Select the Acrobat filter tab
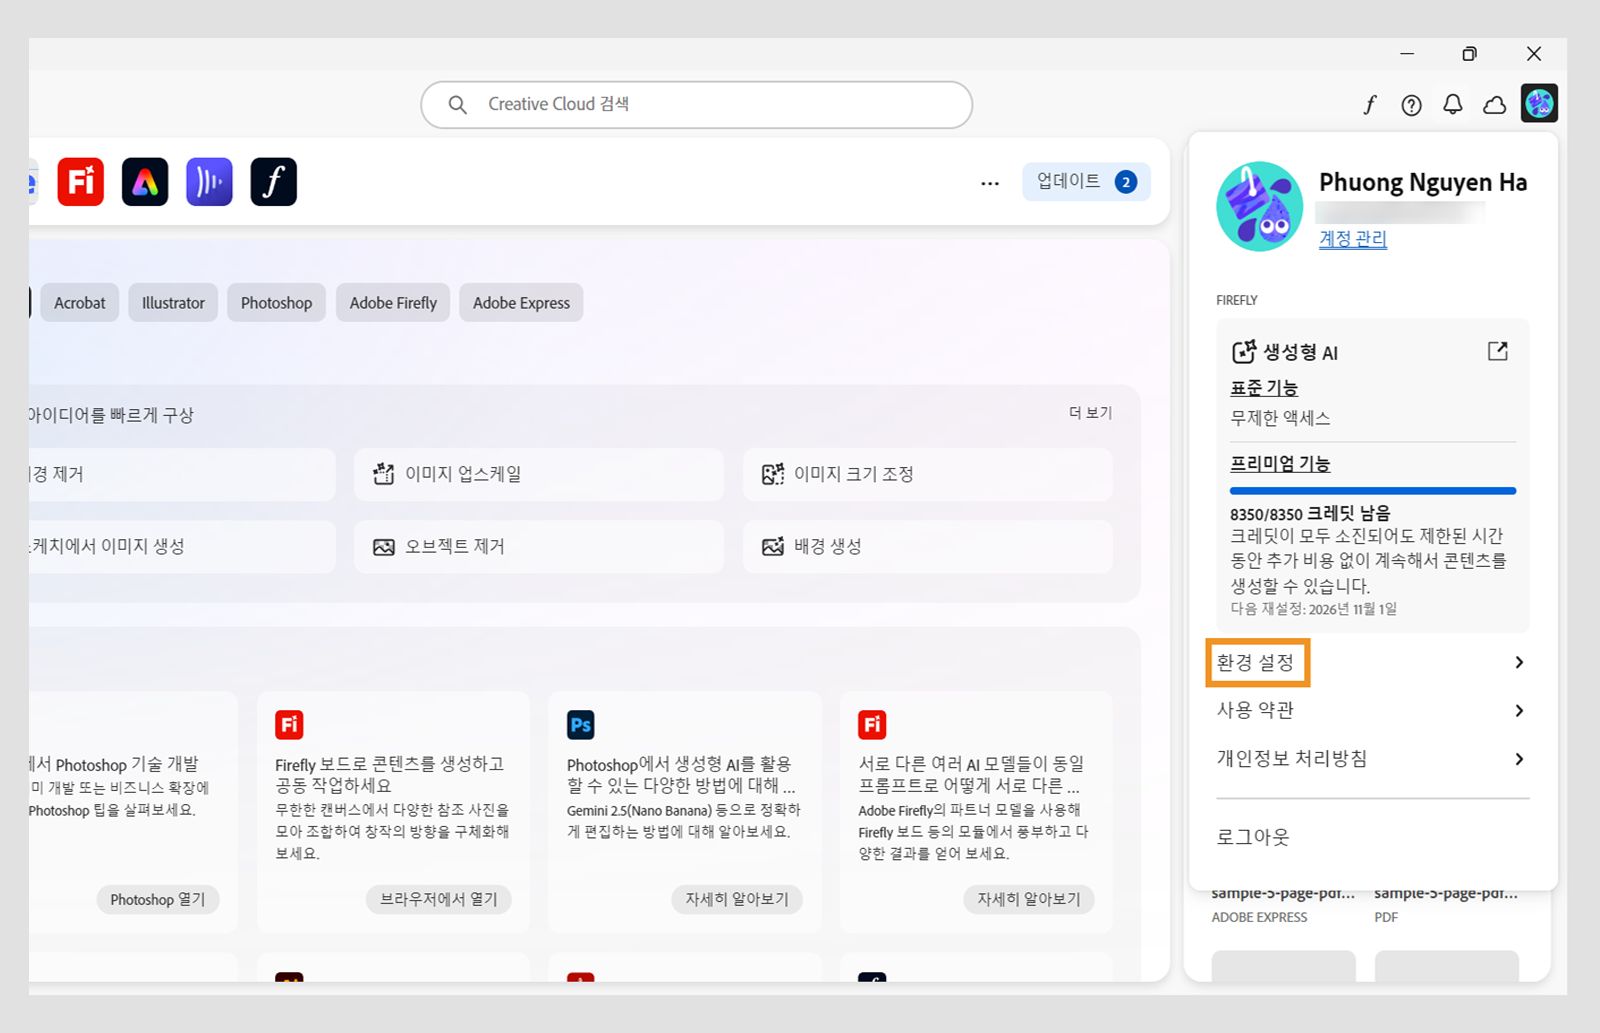1600x1033 pixels. (x=80, y=303)
